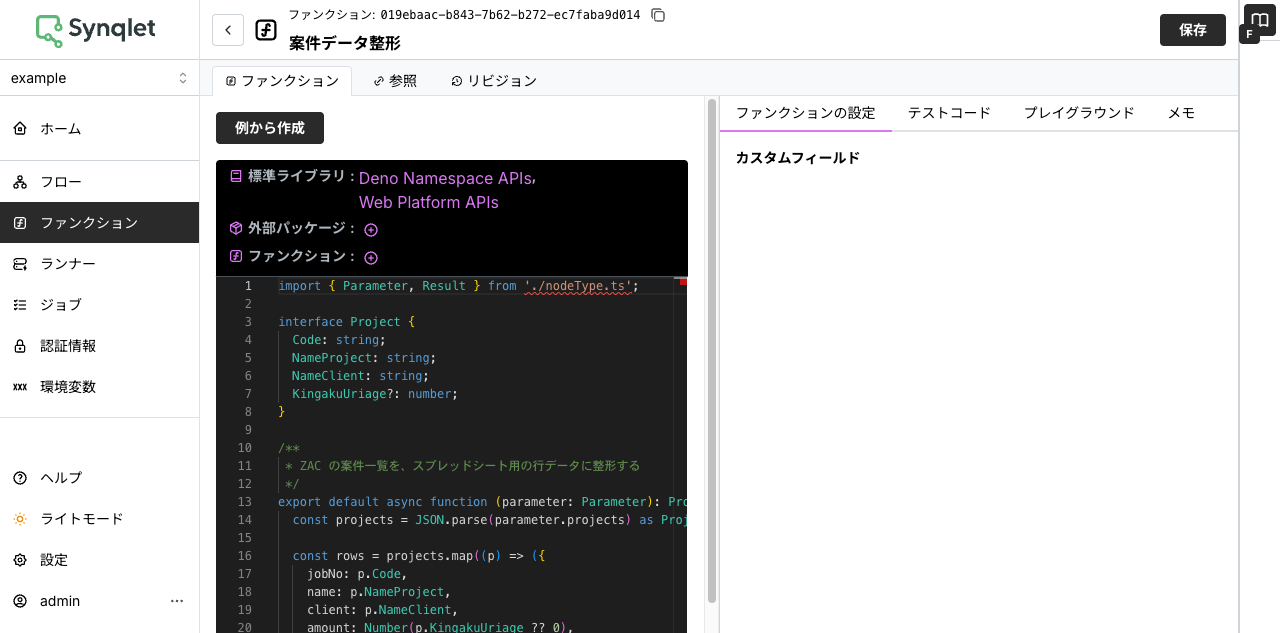
Task: Click the flow icon in sidebar
Action: pyautogui.click(x=20, y=182)
